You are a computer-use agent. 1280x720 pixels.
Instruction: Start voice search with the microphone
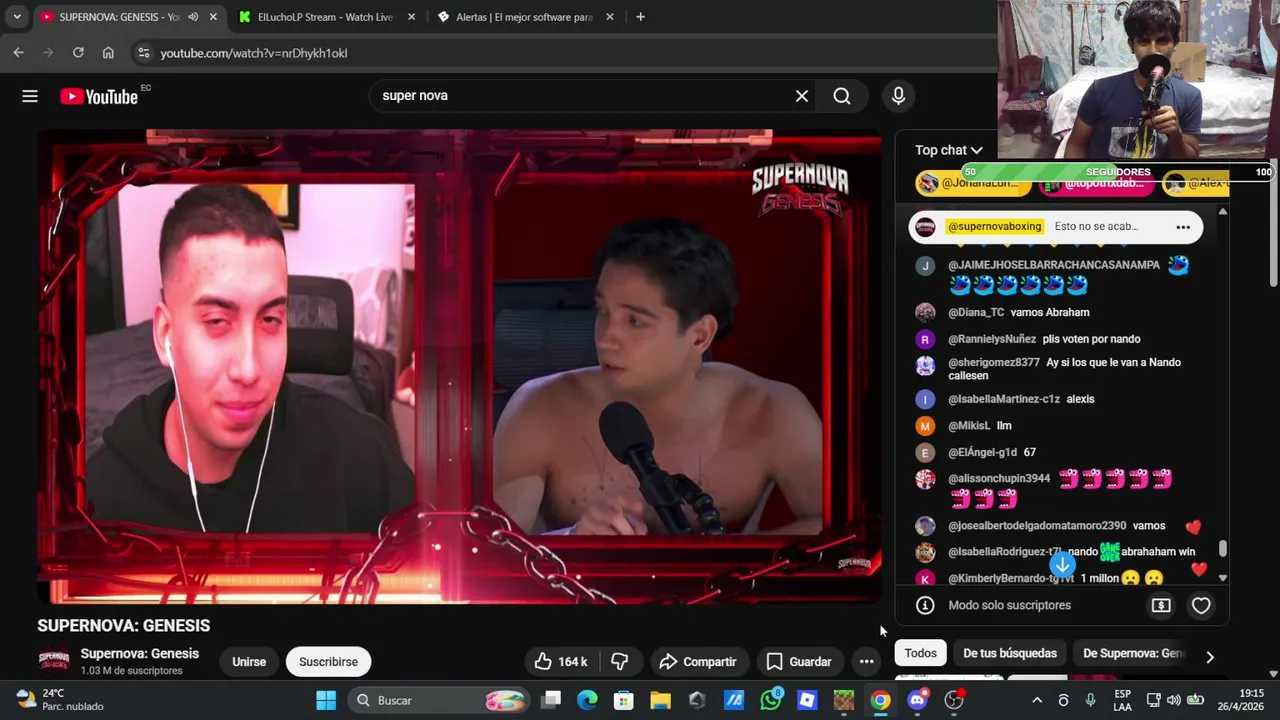click(898, 96)
